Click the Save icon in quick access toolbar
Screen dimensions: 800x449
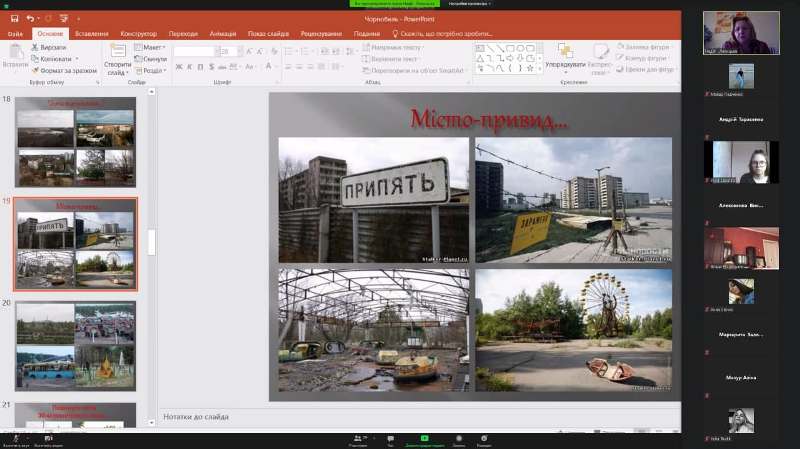point(15,18)
